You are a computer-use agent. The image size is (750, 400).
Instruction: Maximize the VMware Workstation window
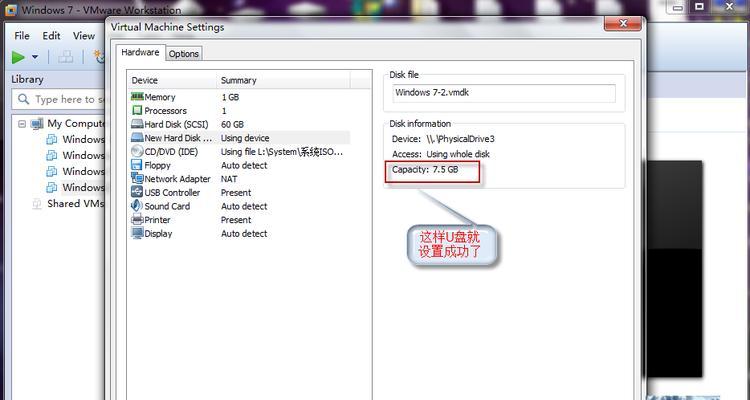699,7
